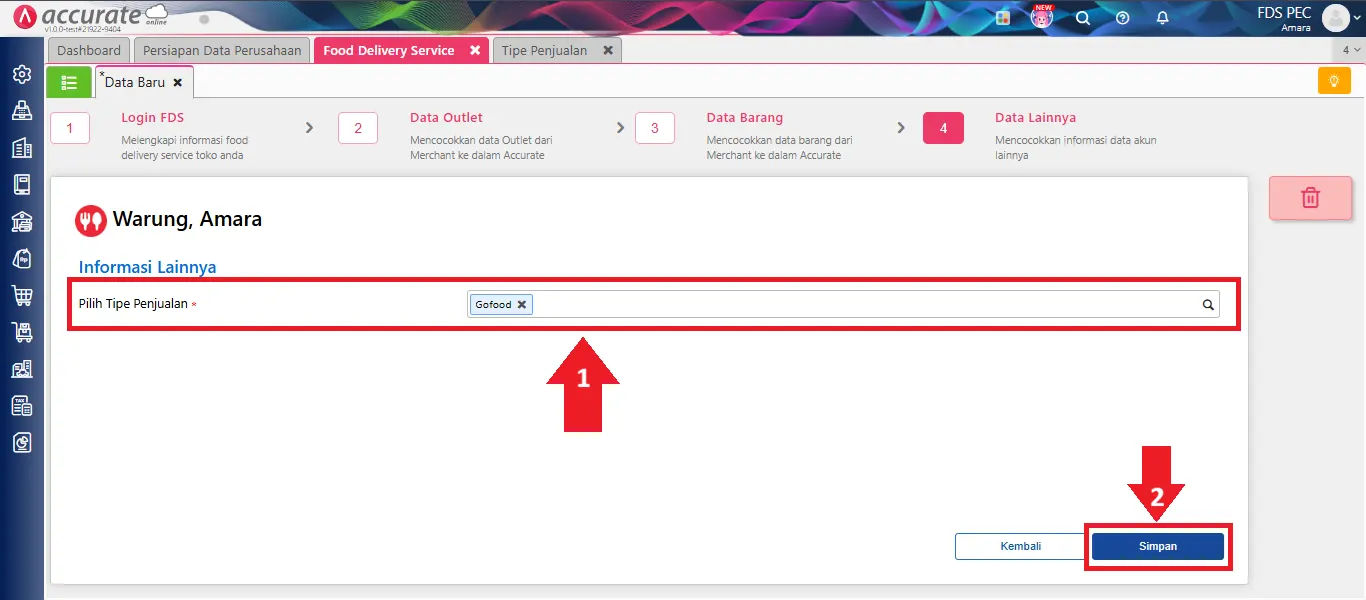Remove the Gofood tag from sales type
The image size is (1366, 600).
(x=521, y=305)
